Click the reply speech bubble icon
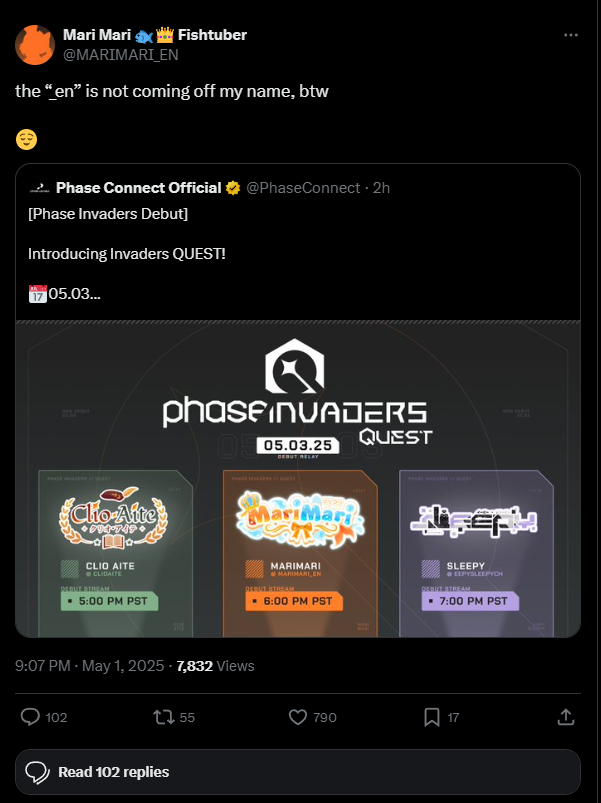The width and height of the screenshot is (601, 803). (x=30, y=717)
